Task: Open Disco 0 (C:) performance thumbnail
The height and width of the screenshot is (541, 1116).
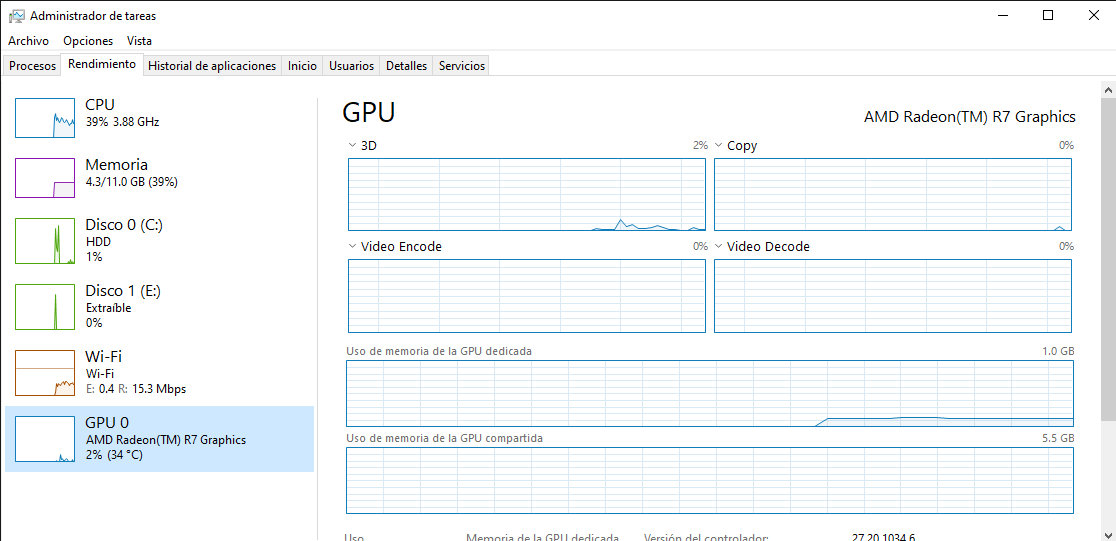Action: click(45, 241)
